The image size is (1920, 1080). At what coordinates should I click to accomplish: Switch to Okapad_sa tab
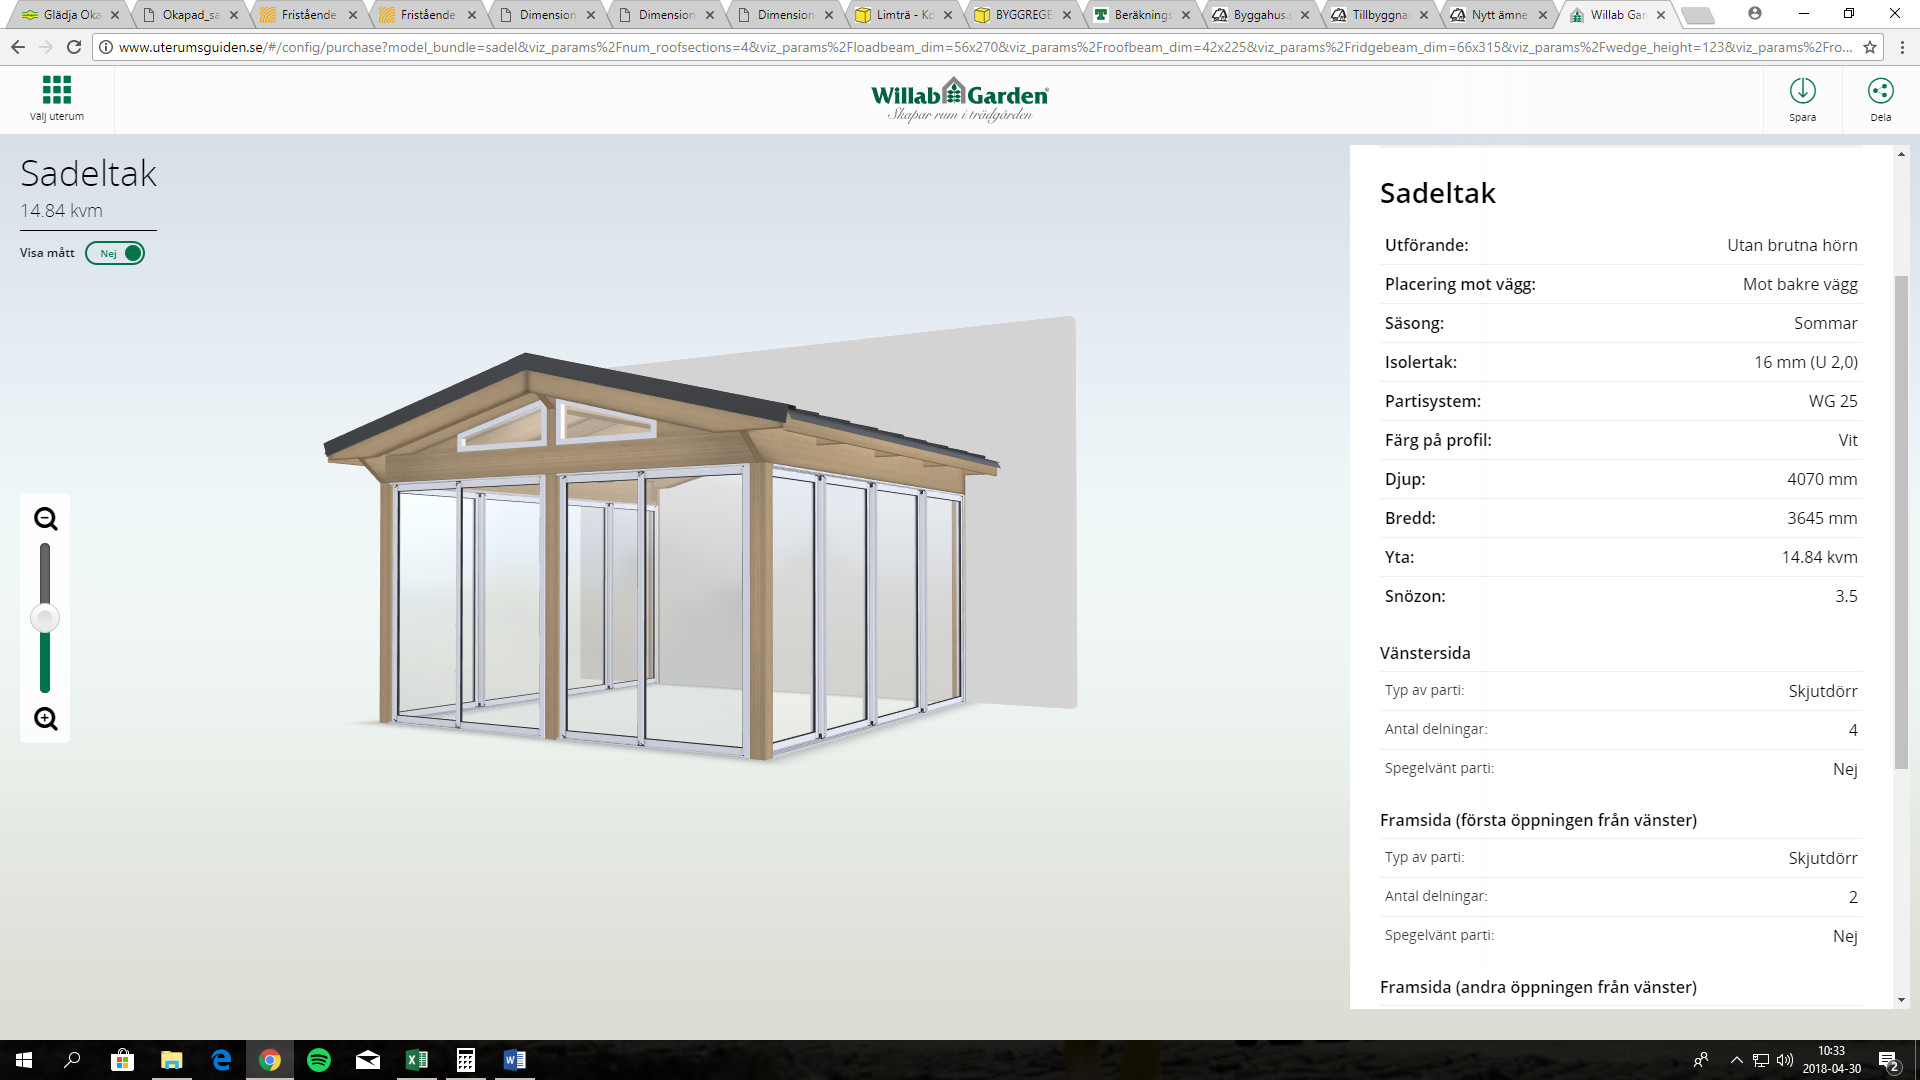[x=190, y=15]
